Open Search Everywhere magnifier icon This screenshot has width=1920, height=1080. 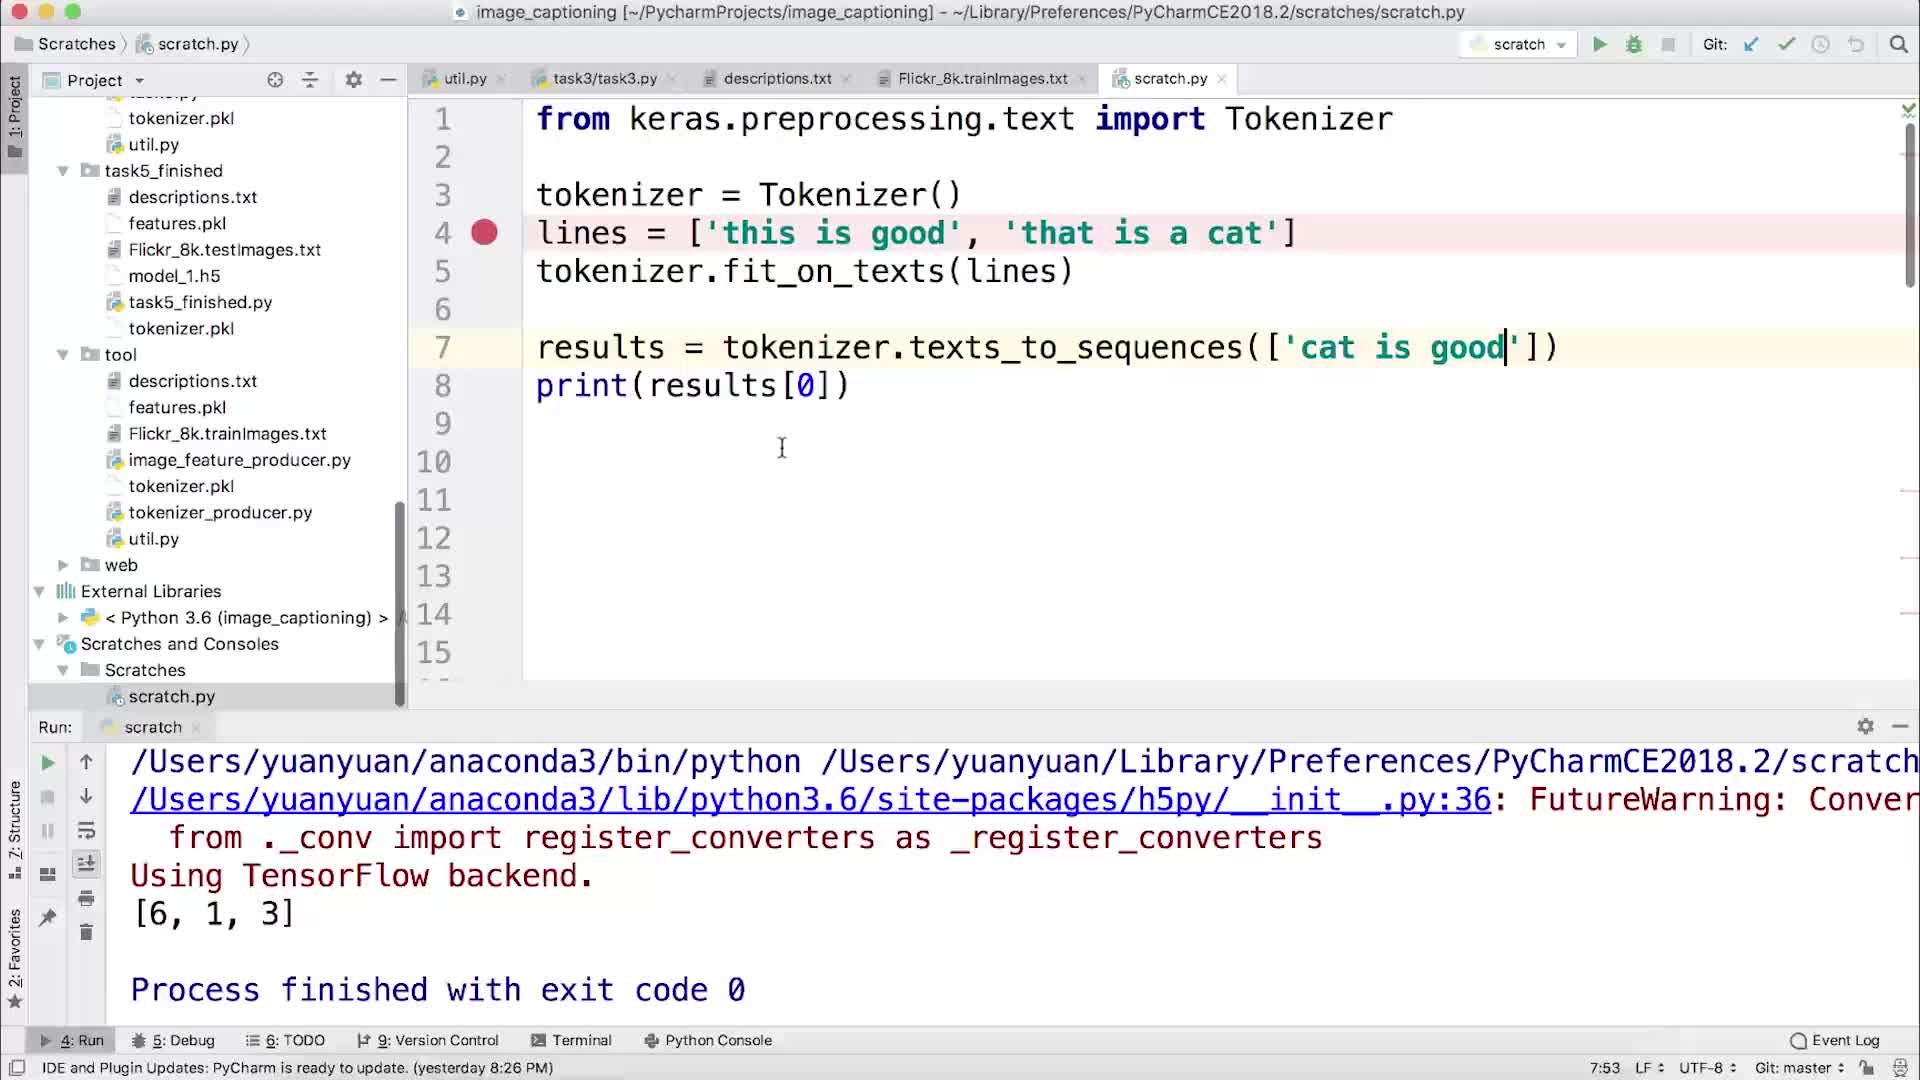click(x=1898, y=44)
